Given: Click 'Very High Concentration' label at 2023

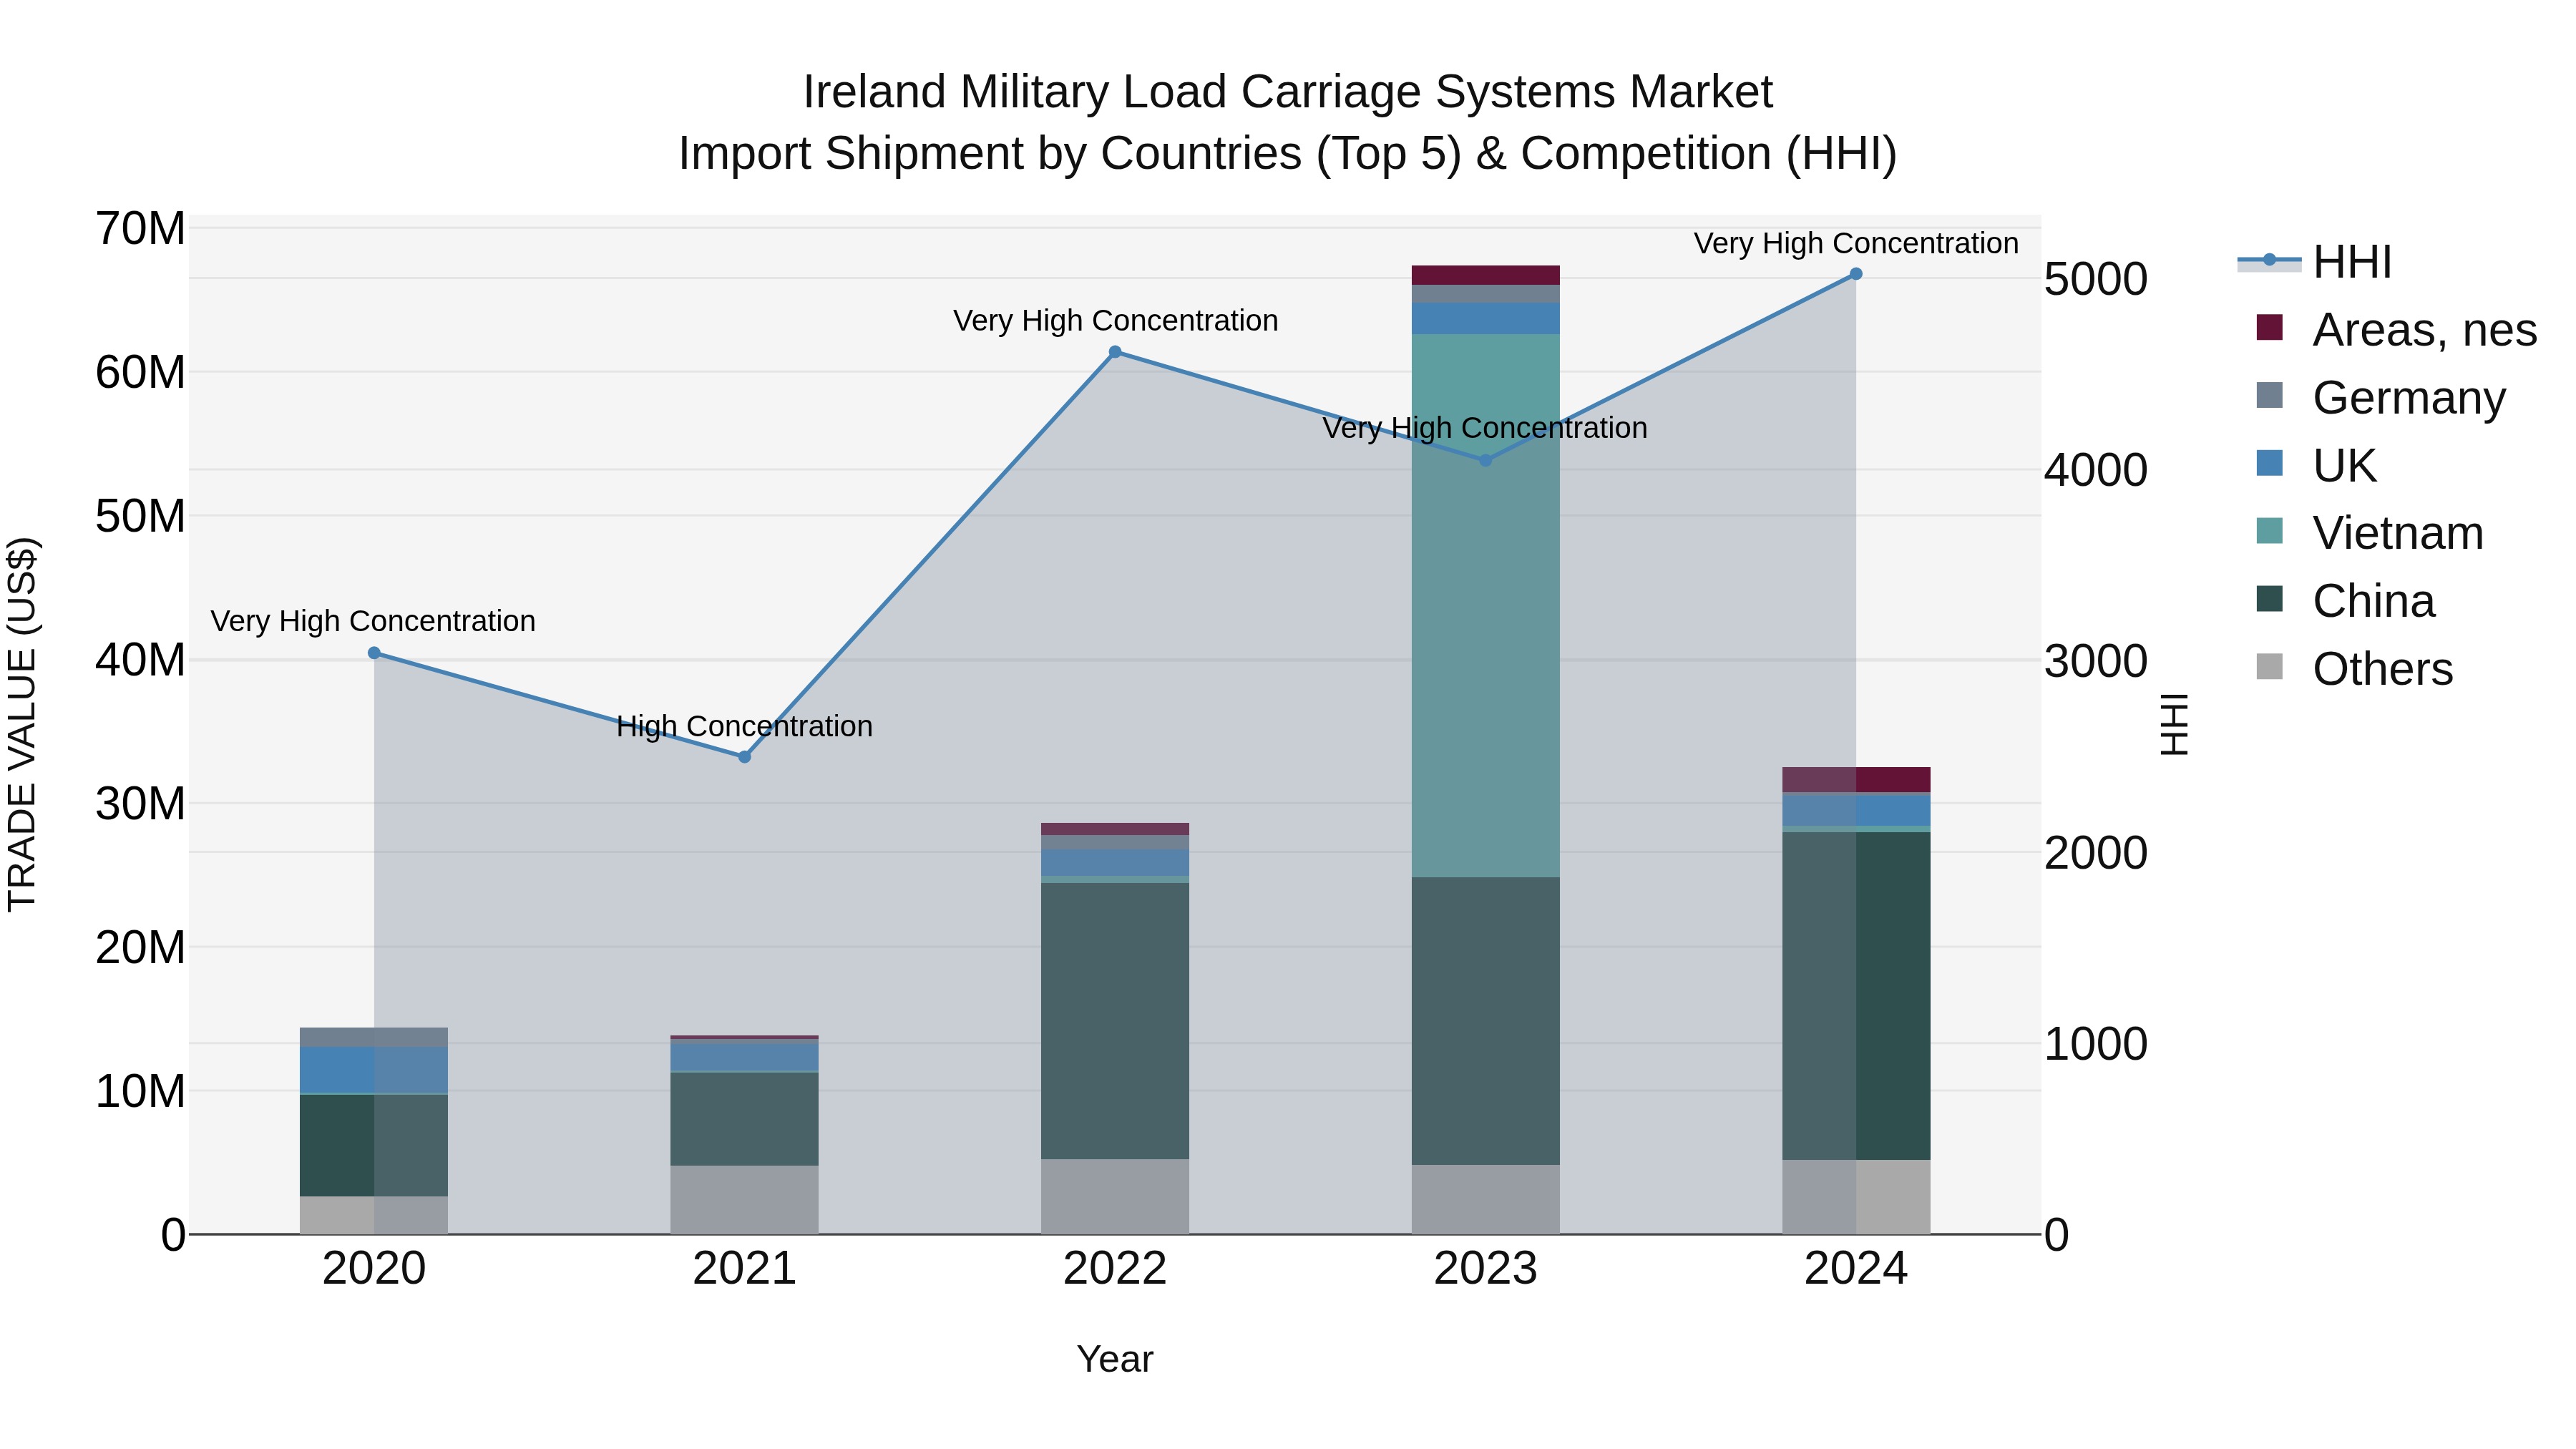Looking at the screenshot, I should [1485, 428].
